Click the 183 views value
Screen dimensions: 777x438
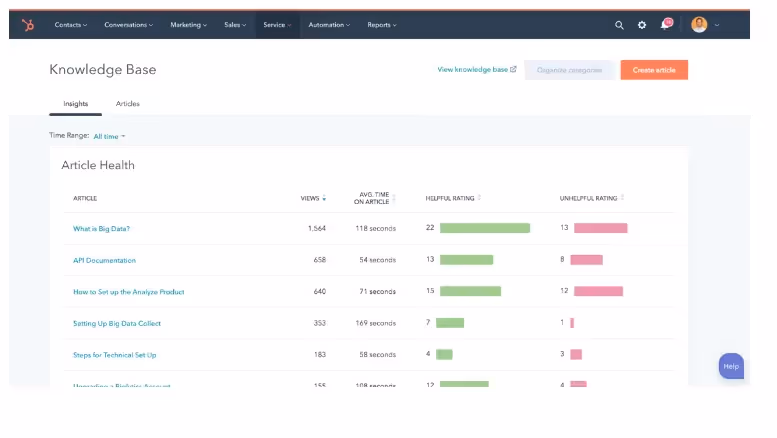320,354
